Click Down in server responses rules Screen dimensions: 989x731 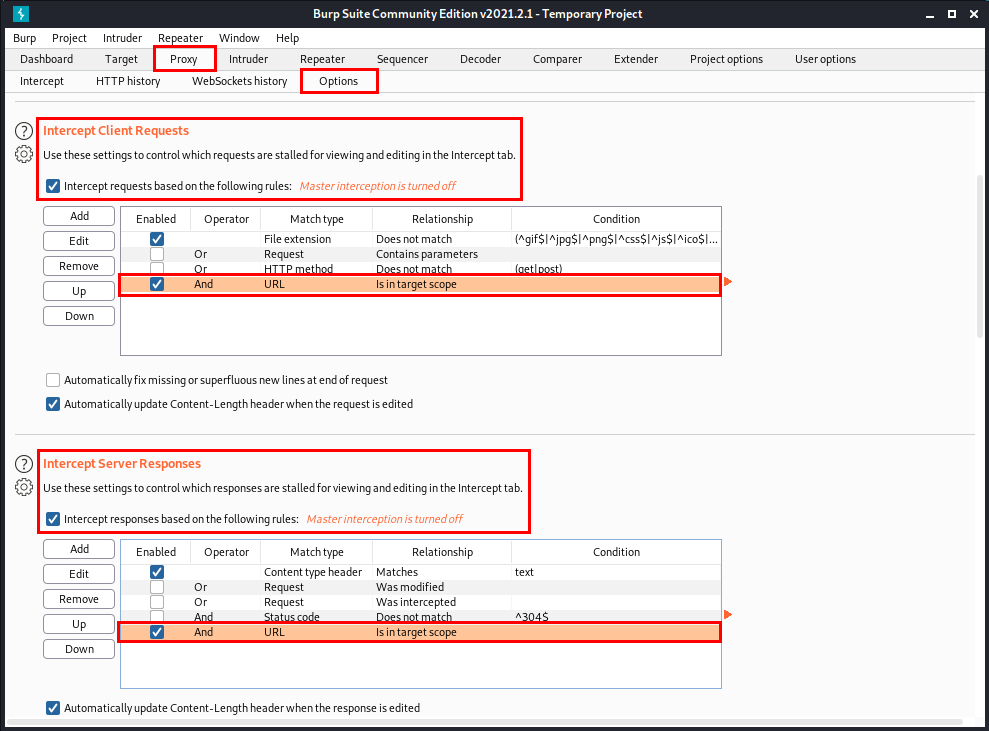[x=79, y=649]
